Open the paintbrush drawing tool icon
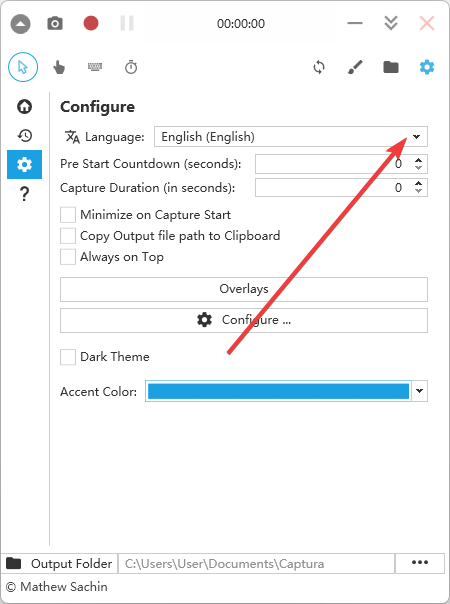The width and height of the screenshot is (450, 604). pyautogui.click(x=355, y=67)
